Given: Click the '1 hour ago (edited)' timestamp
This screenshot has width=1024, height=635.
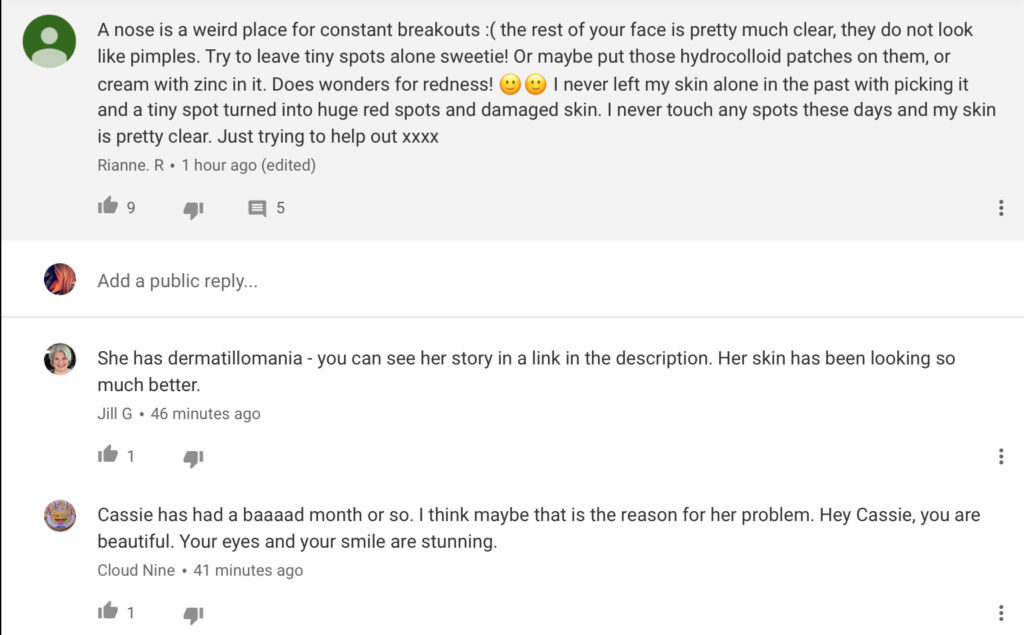Looking at the screenshot, I should [x=248, y=165].
